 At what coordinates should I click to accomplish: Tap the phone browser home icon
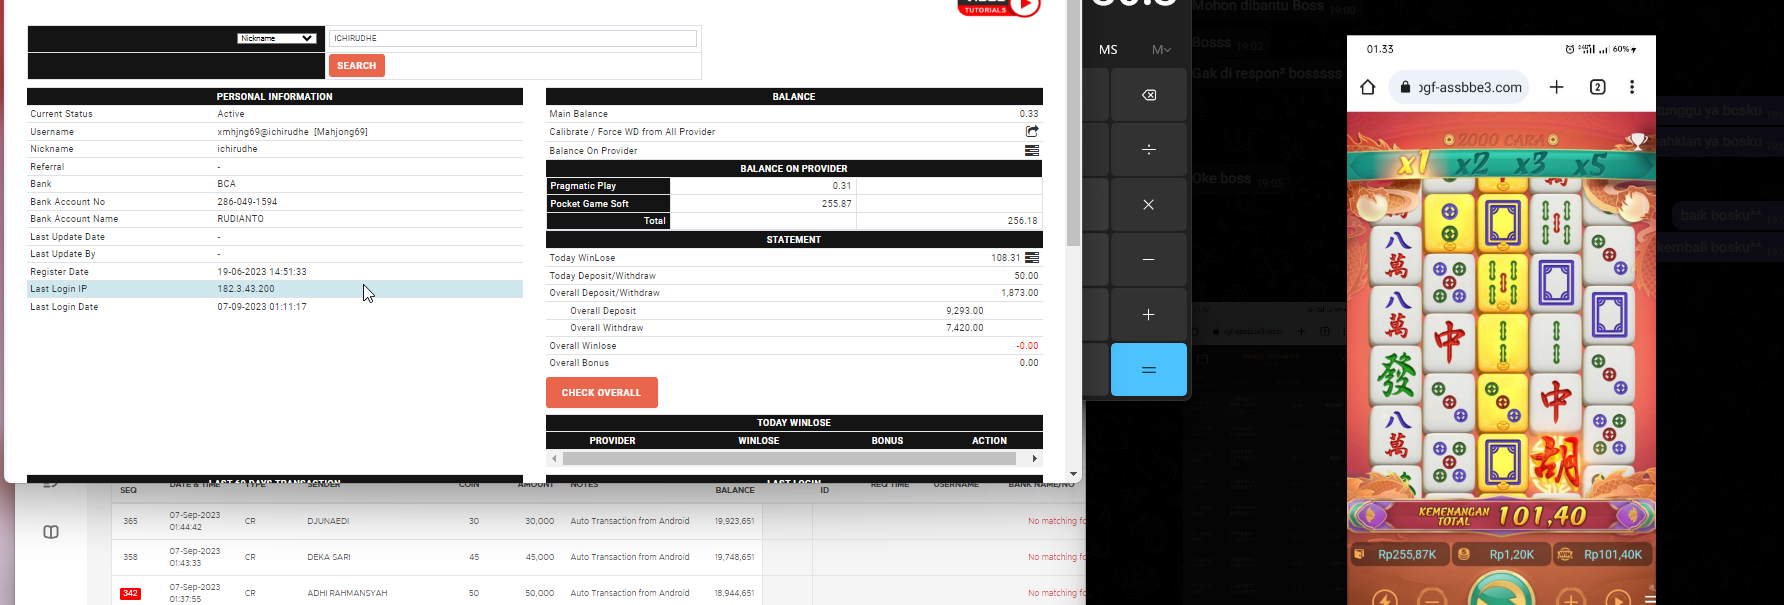point(1368,87)
